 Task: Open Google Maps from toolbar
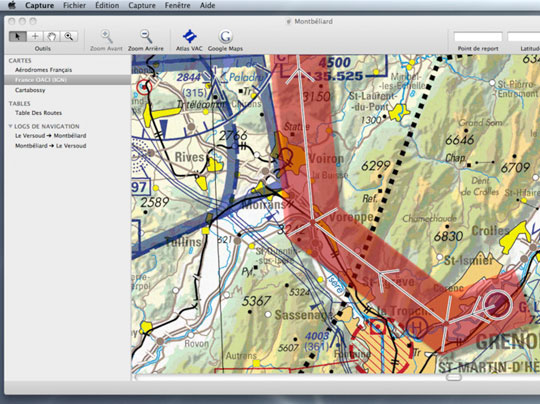(225, 36)
